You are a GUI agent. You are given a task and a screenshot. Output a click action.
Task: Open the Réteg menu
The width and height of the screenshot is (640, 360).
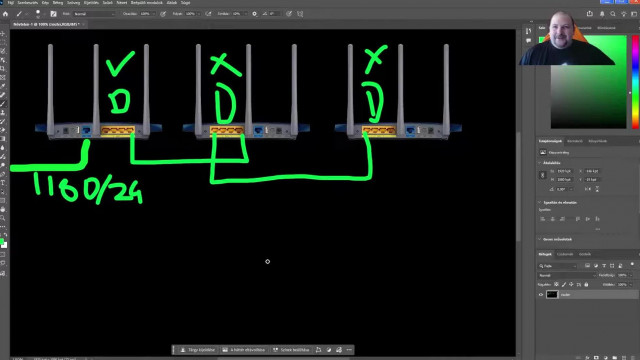58,2
